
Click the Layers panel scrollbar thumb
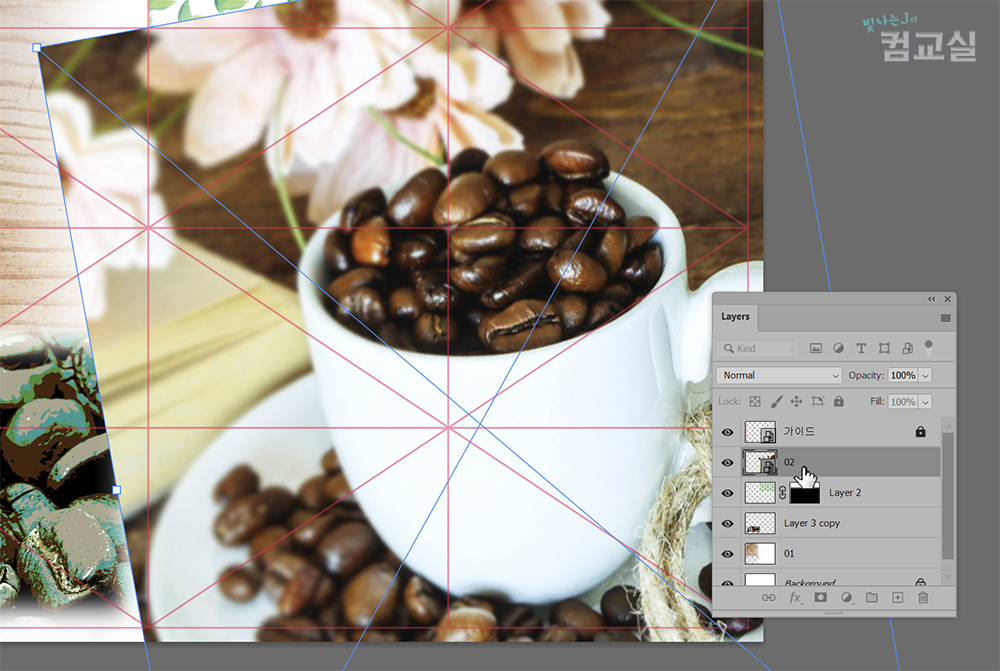coord(948,496)
